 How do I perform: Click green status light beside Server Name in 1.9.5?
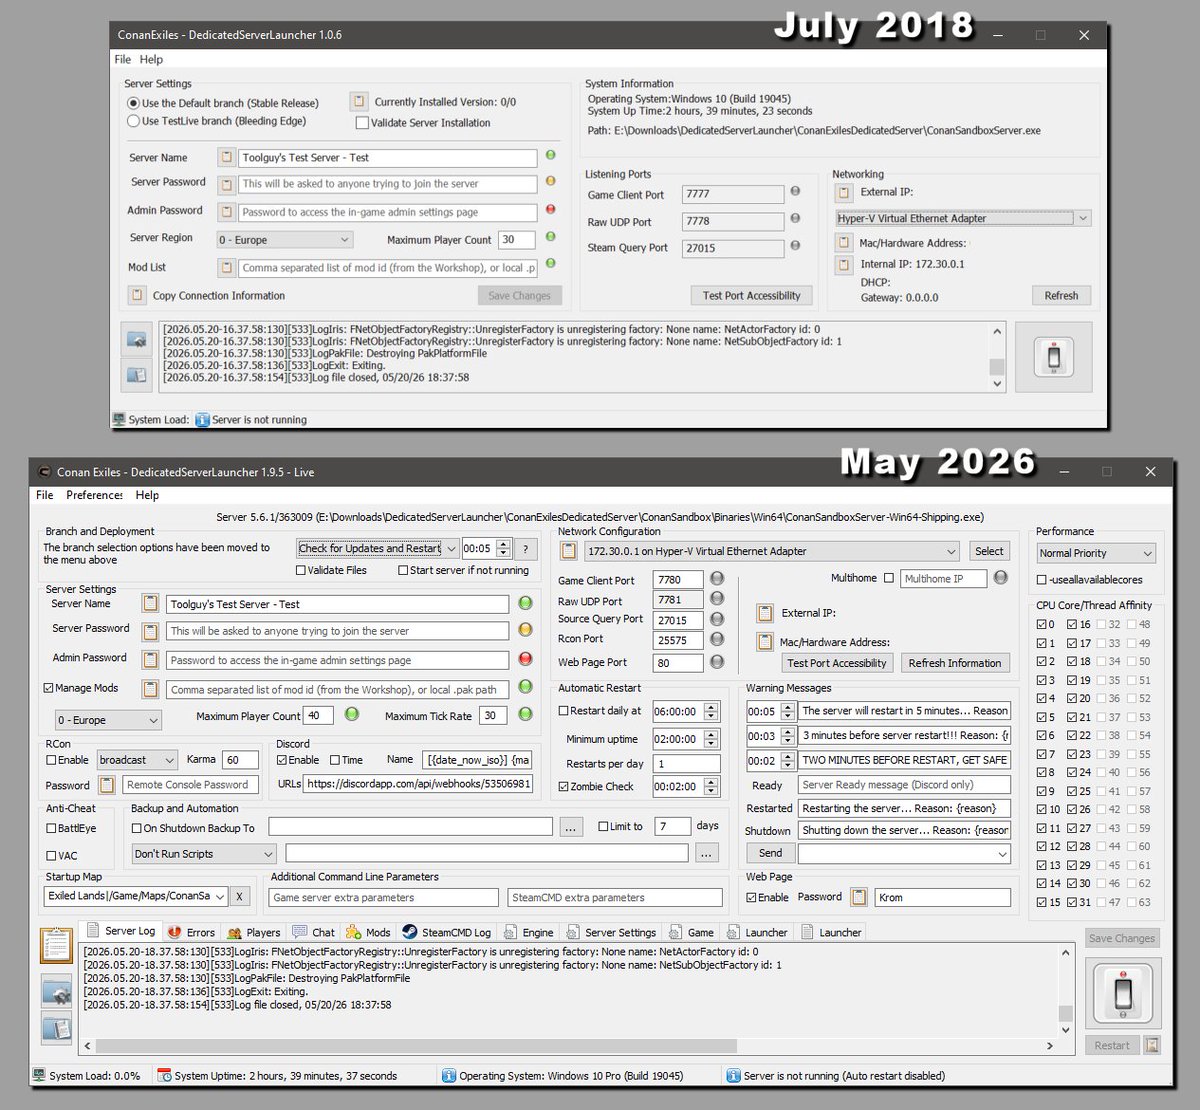(525, 603)
